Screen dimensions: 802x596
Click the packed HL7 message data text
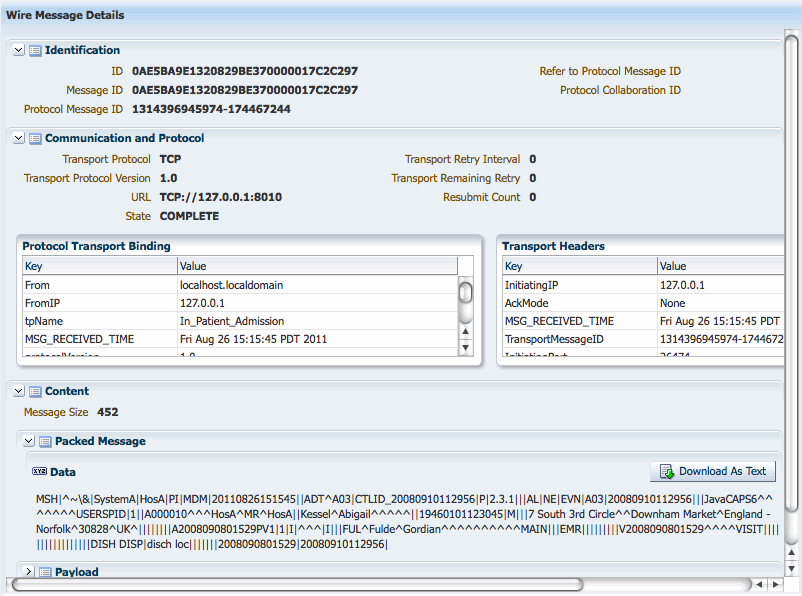point(407,521)
